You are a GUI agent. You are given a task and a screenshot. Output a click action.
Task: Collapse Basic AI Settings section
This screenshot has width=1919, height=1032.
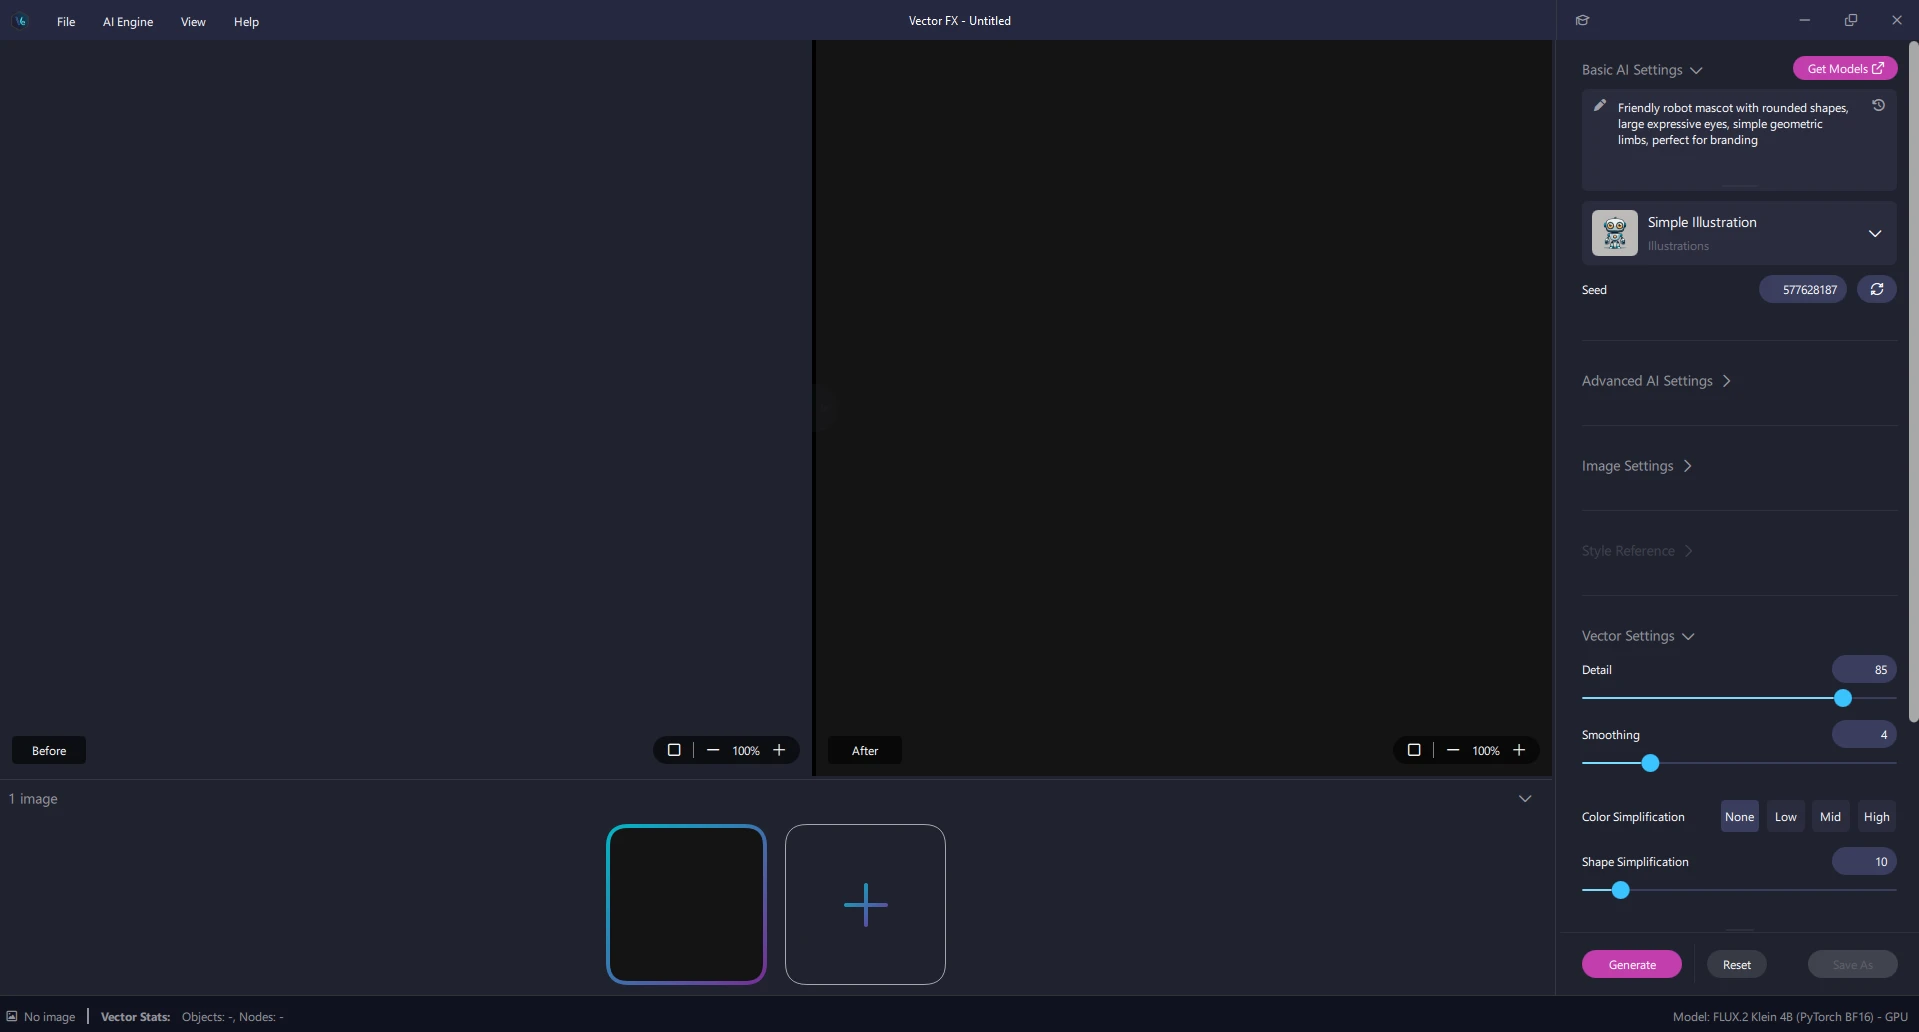1642,70
